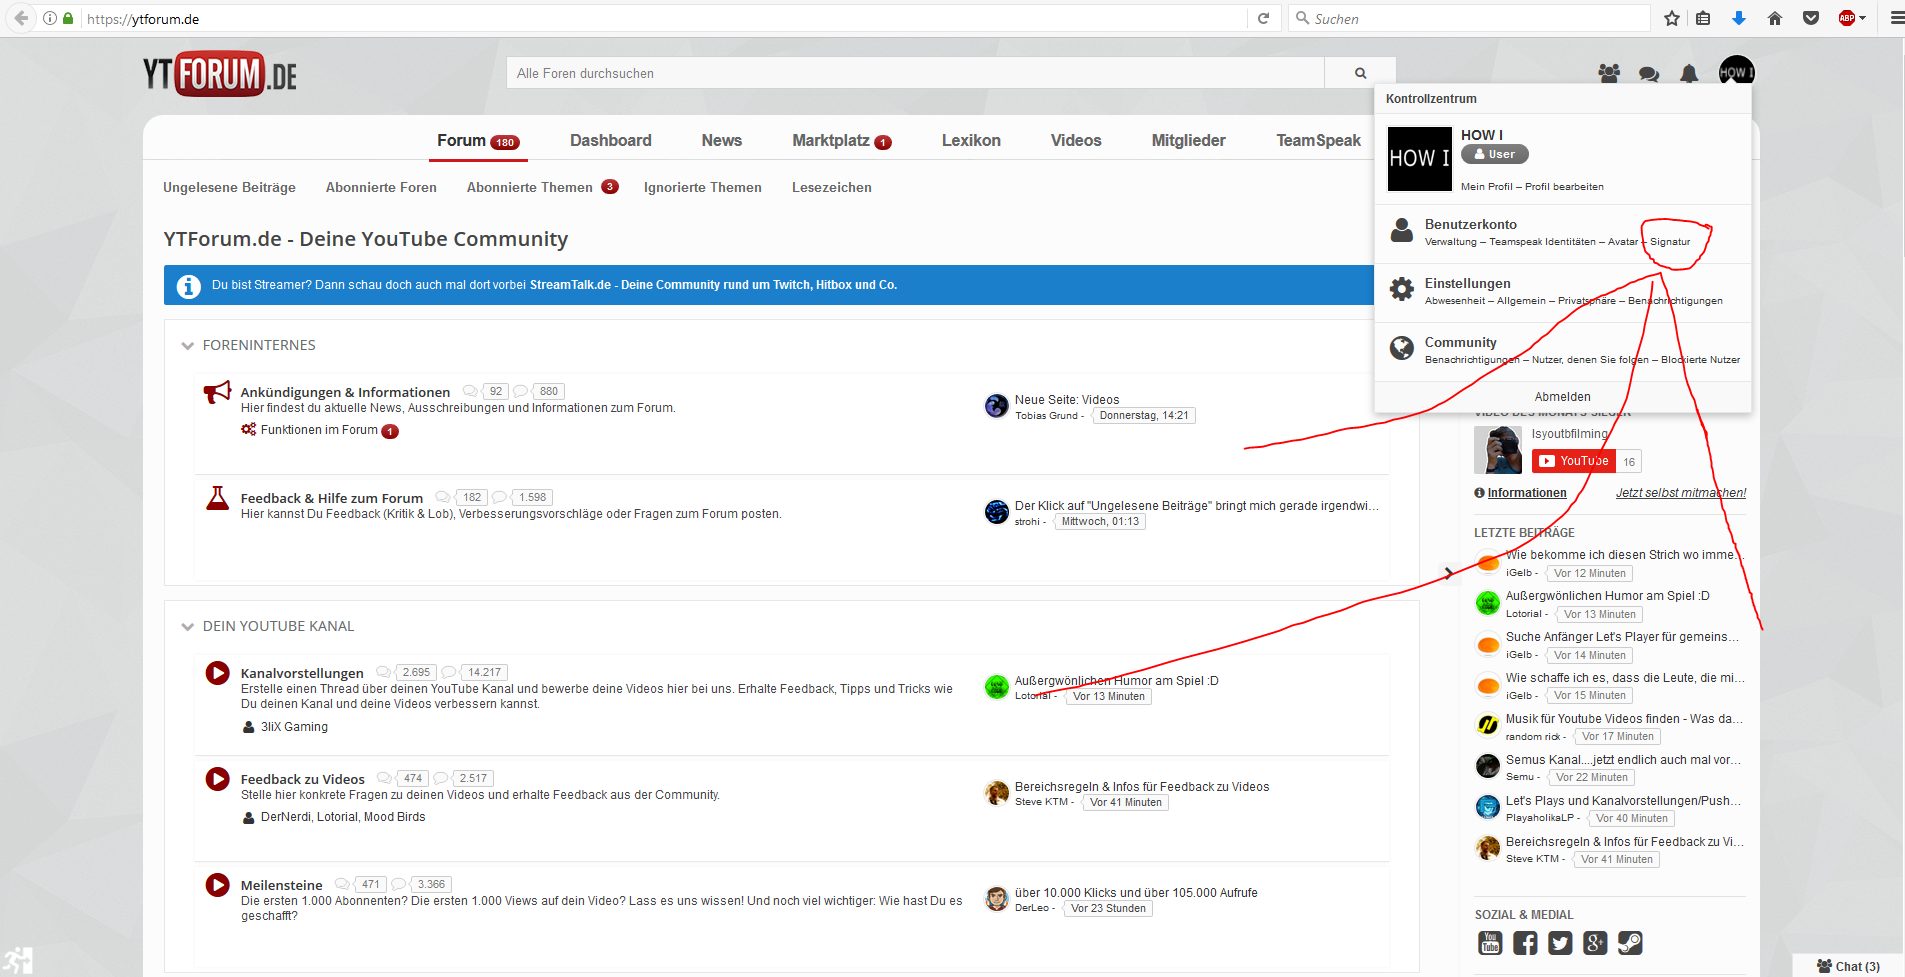Collapse the DEIN YOUTUBE KANAL category

[187, 627]
